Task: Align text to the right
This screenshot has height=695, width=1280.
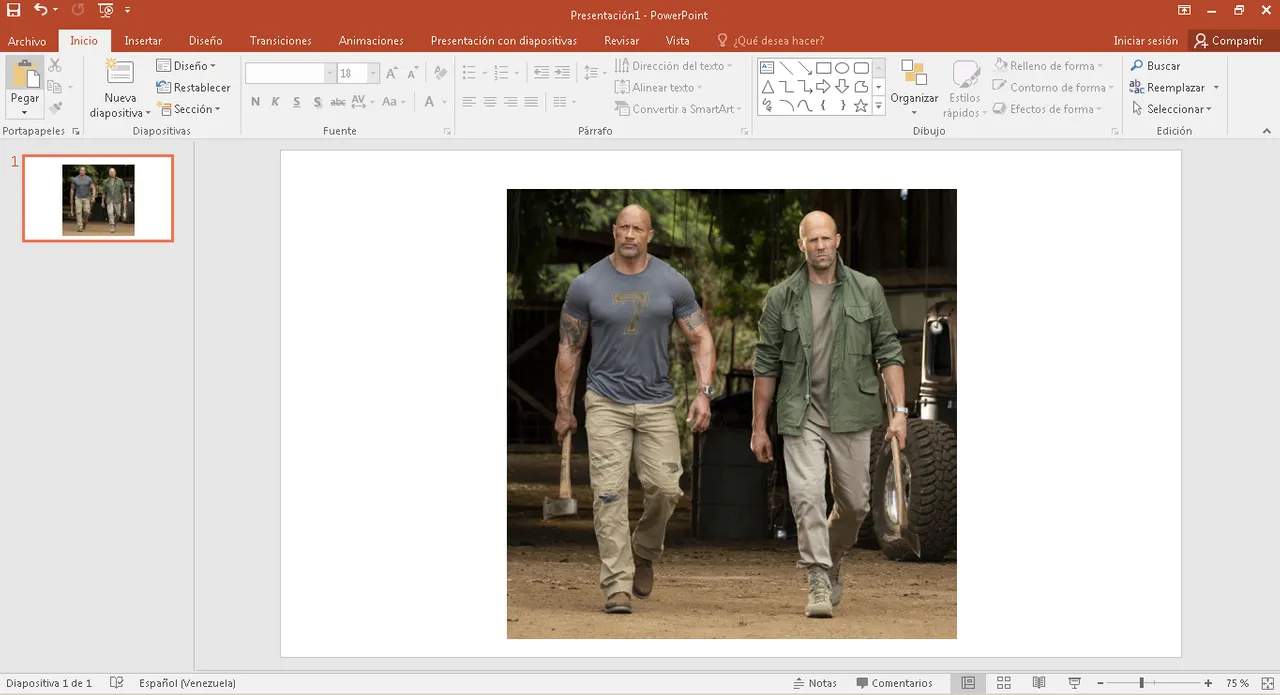Action: [510, 102]
